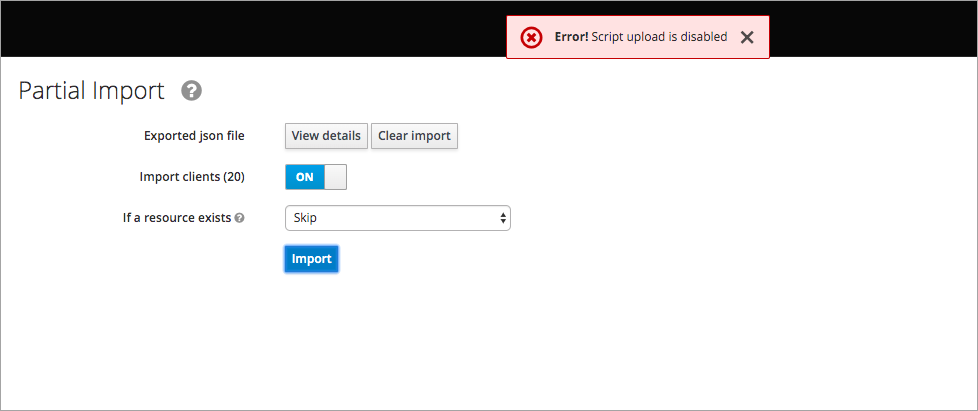This screenshot has height=411, width=978.
Task: Click the black header bar at top
Action: [249, 29]
